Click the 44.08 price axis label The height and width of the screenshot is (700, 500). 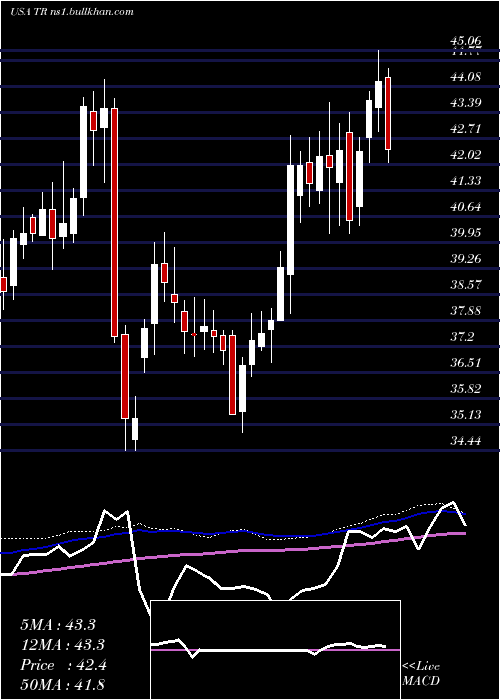pos(465,77)
